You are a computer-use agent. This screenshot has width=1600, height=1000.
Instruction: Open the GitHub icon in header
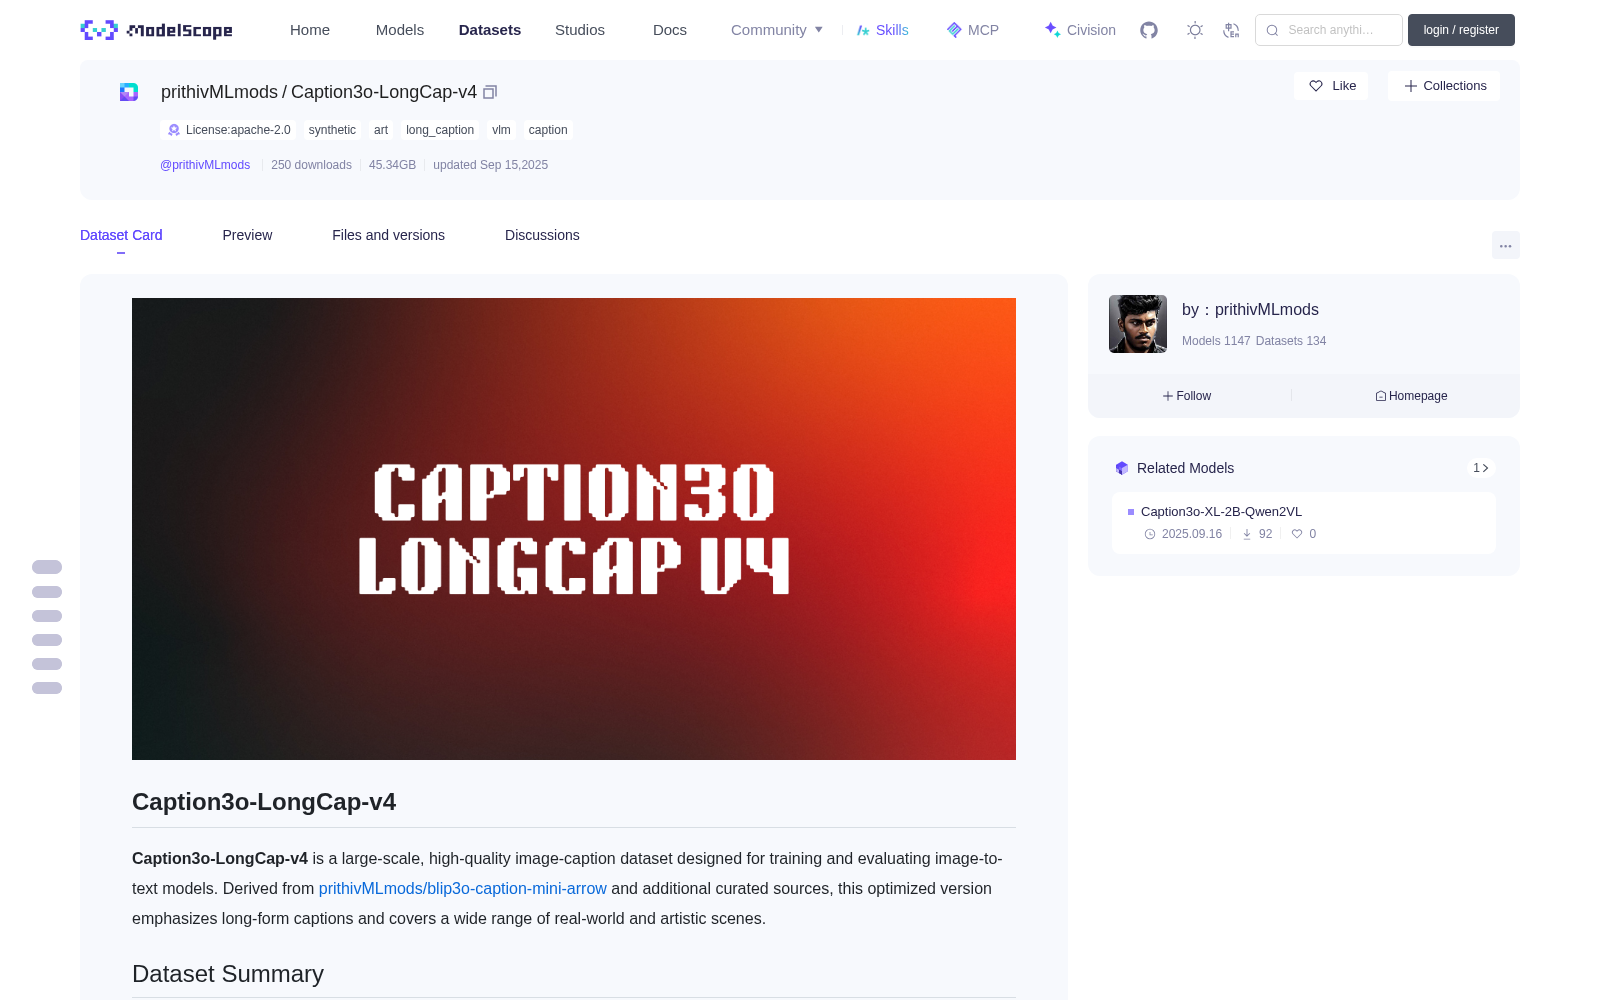click(1149, 30)
